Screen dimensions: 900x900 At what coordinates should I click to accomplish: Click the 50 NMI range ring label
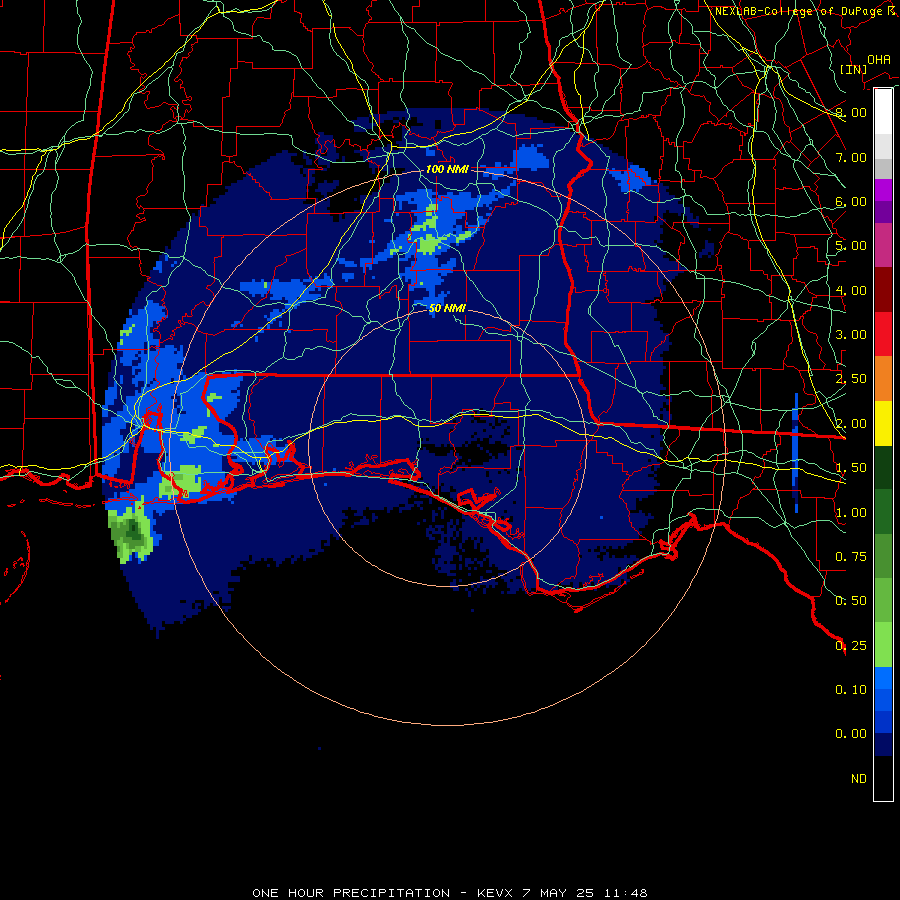point(447,308)
